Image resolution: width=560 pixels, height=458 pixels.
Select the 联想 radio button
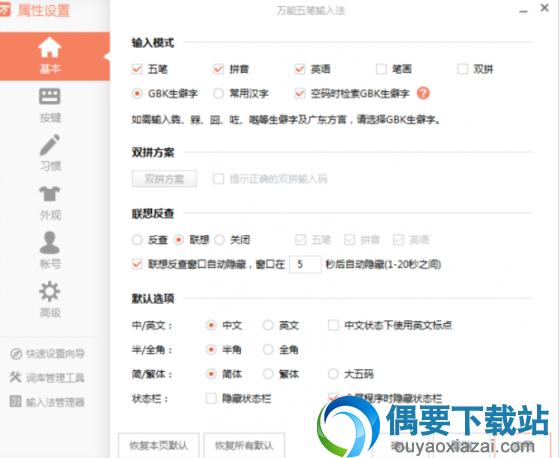[x=179, y=240]
